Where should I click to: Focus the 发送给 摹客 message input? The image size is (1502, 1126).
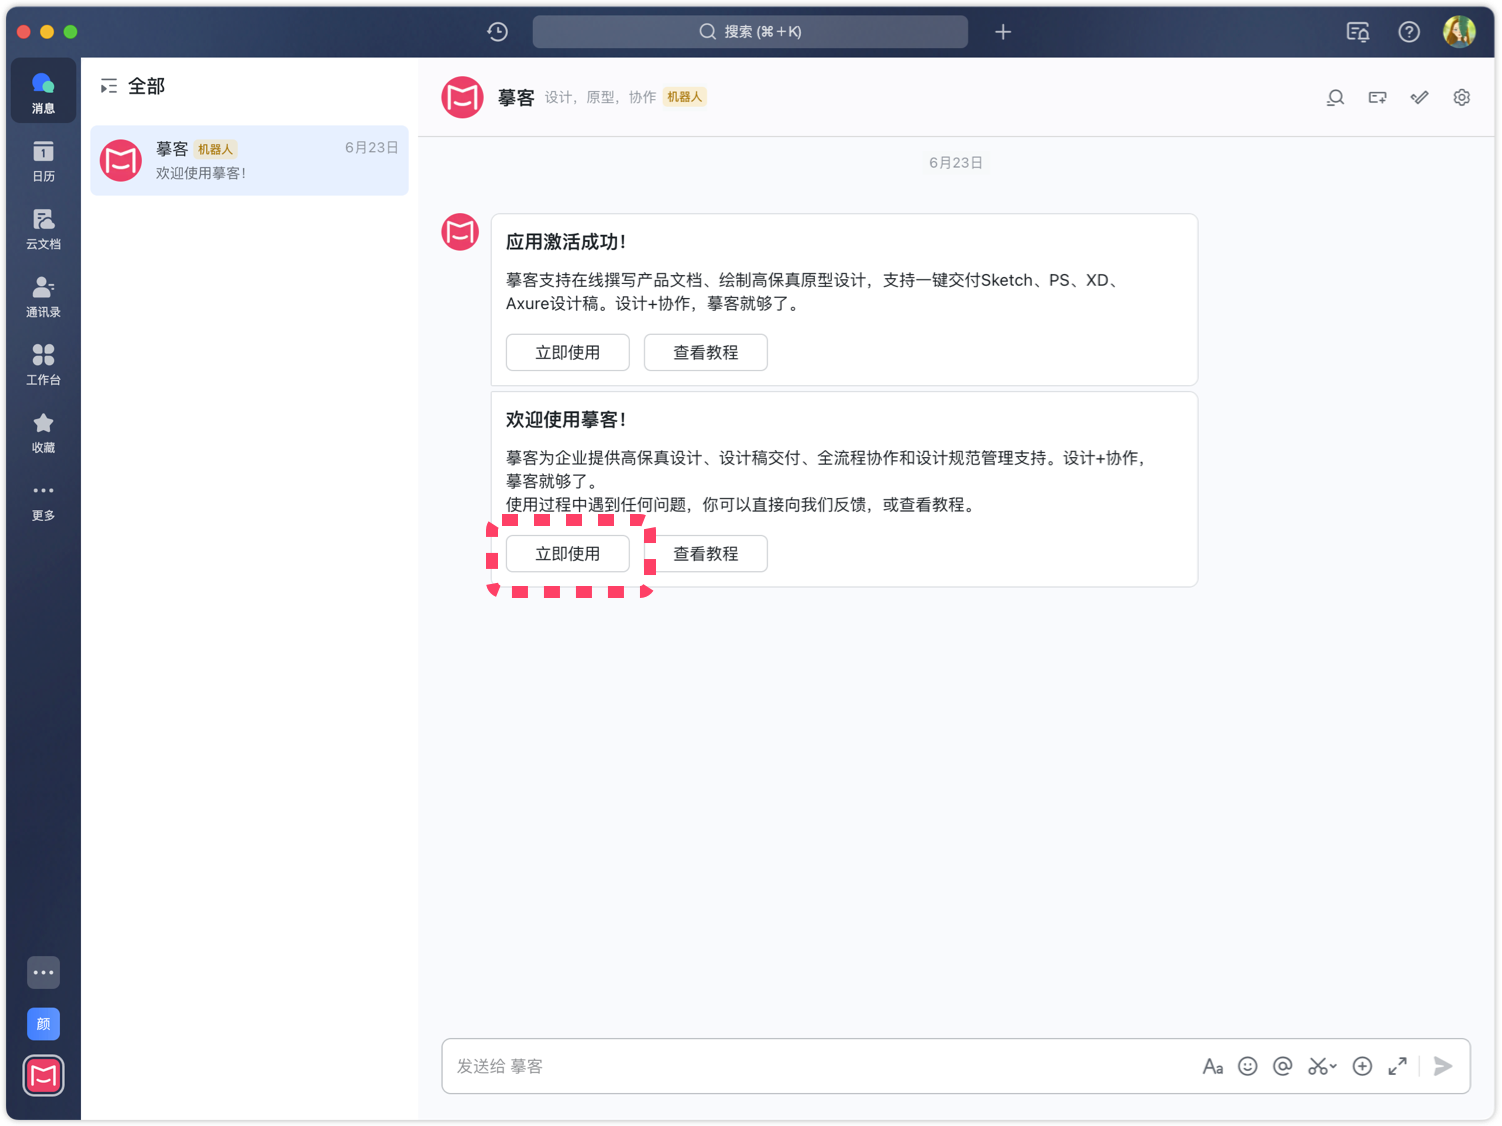[820, 1066]
